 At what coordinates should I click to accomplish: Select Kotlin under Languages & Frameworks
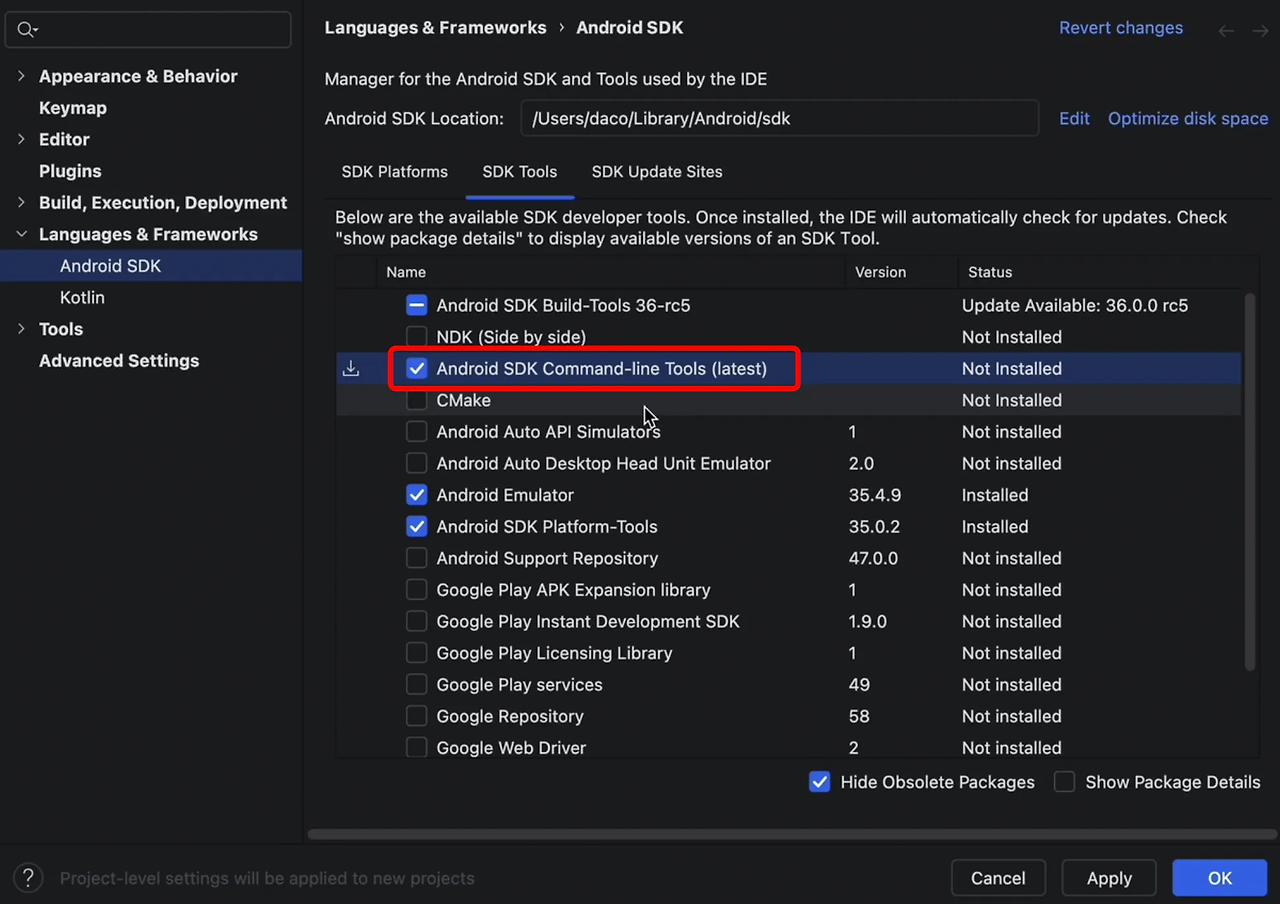(x=82, y=298)
